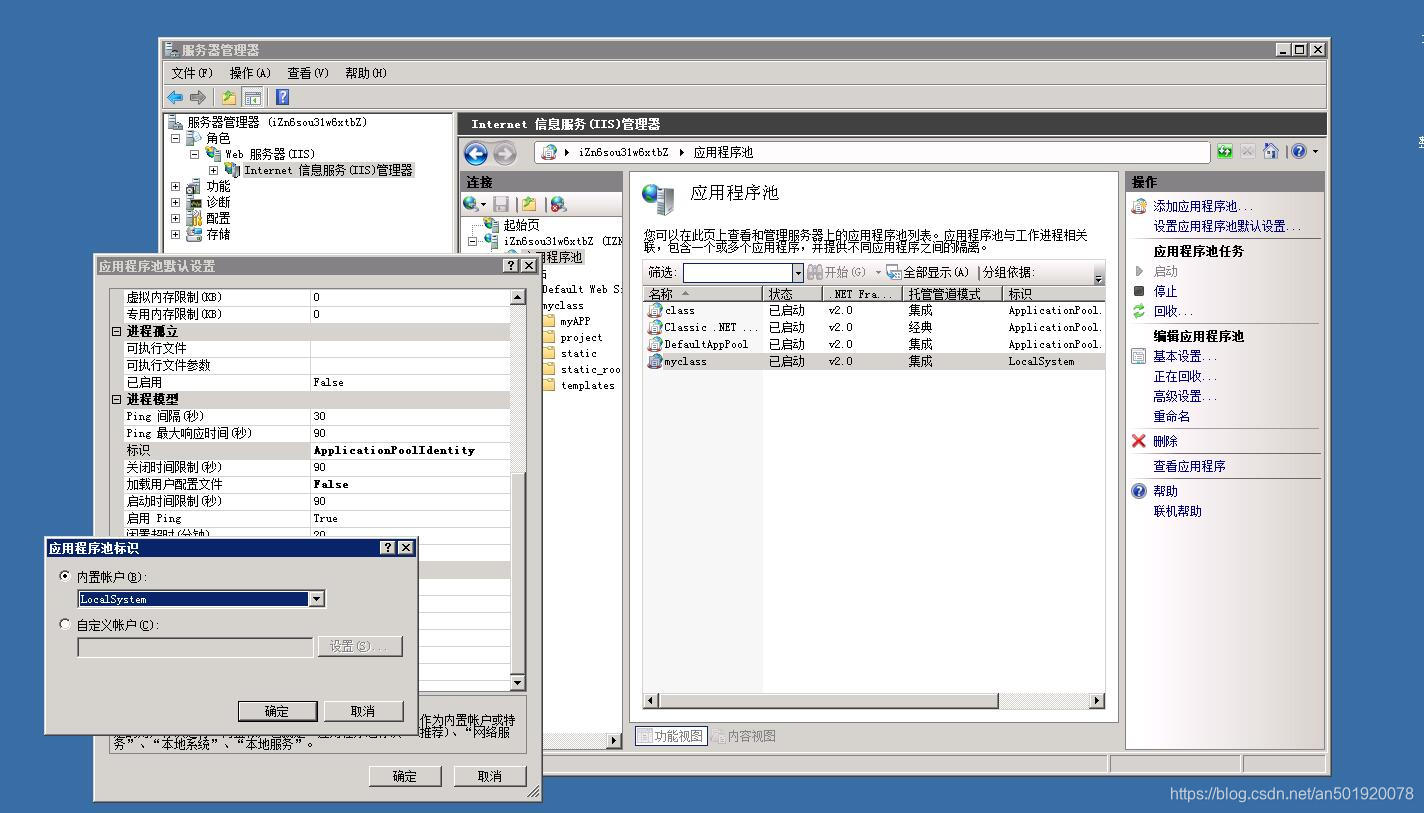Click the blue help icon in IIS navigation bar

tap(1299, 152)
